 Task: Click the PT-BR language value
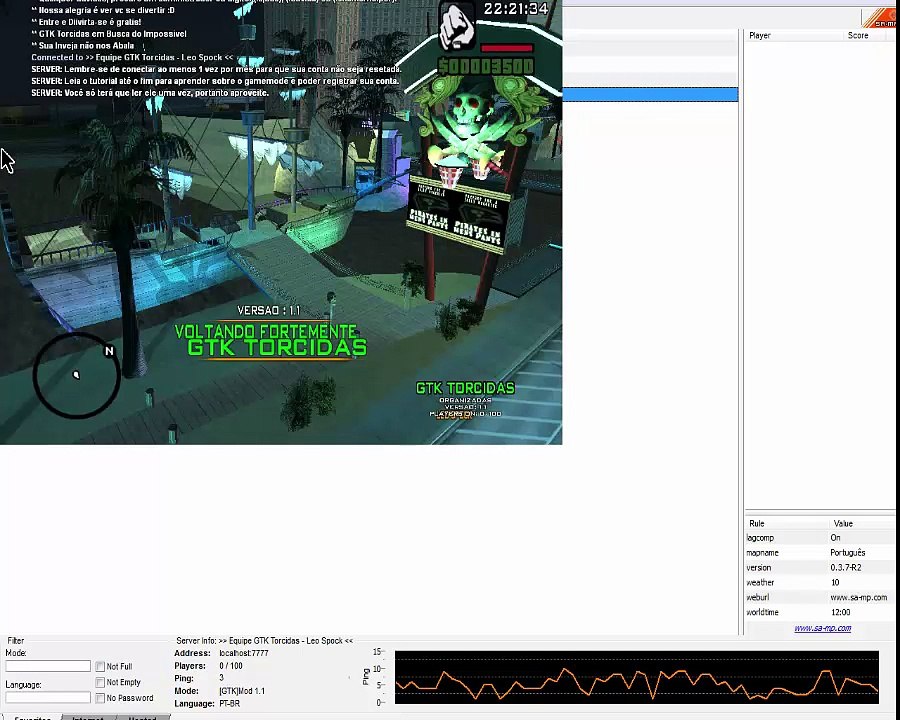tap(230, 704)
